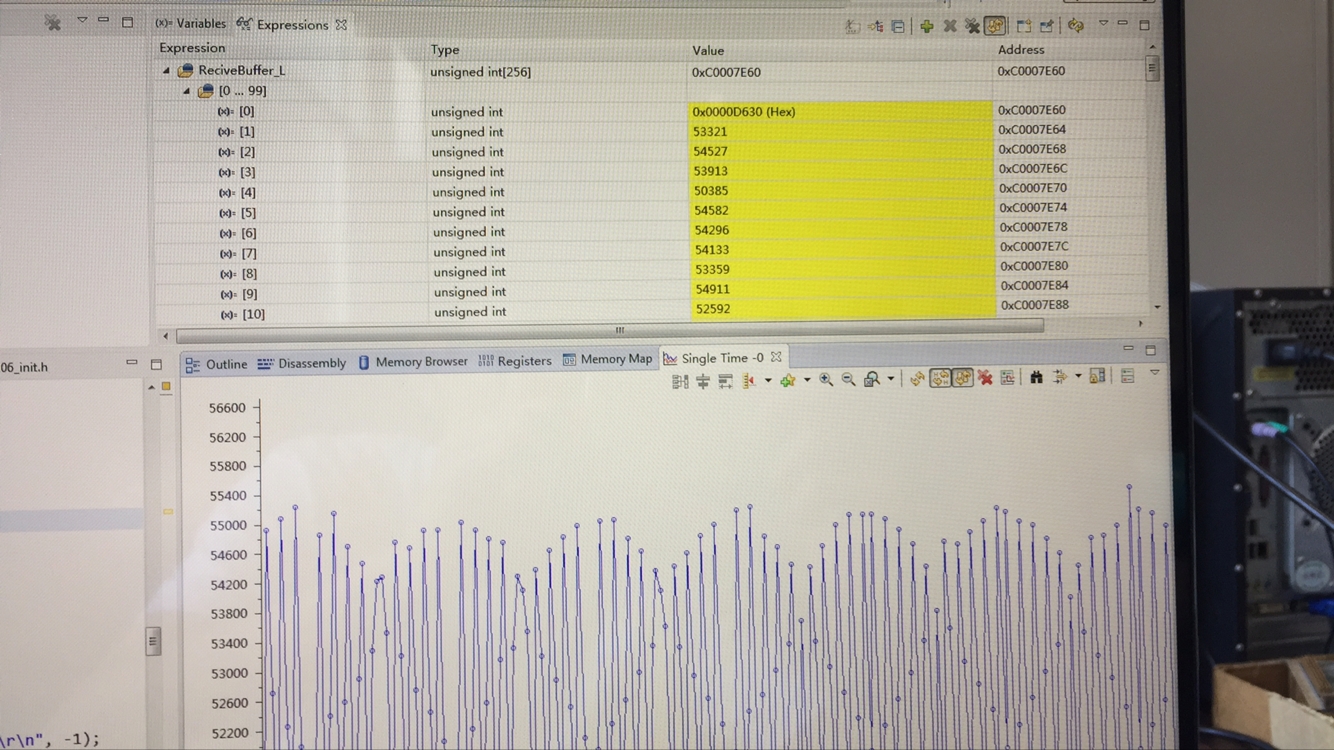Open dropdown next to green star icon

807,380
